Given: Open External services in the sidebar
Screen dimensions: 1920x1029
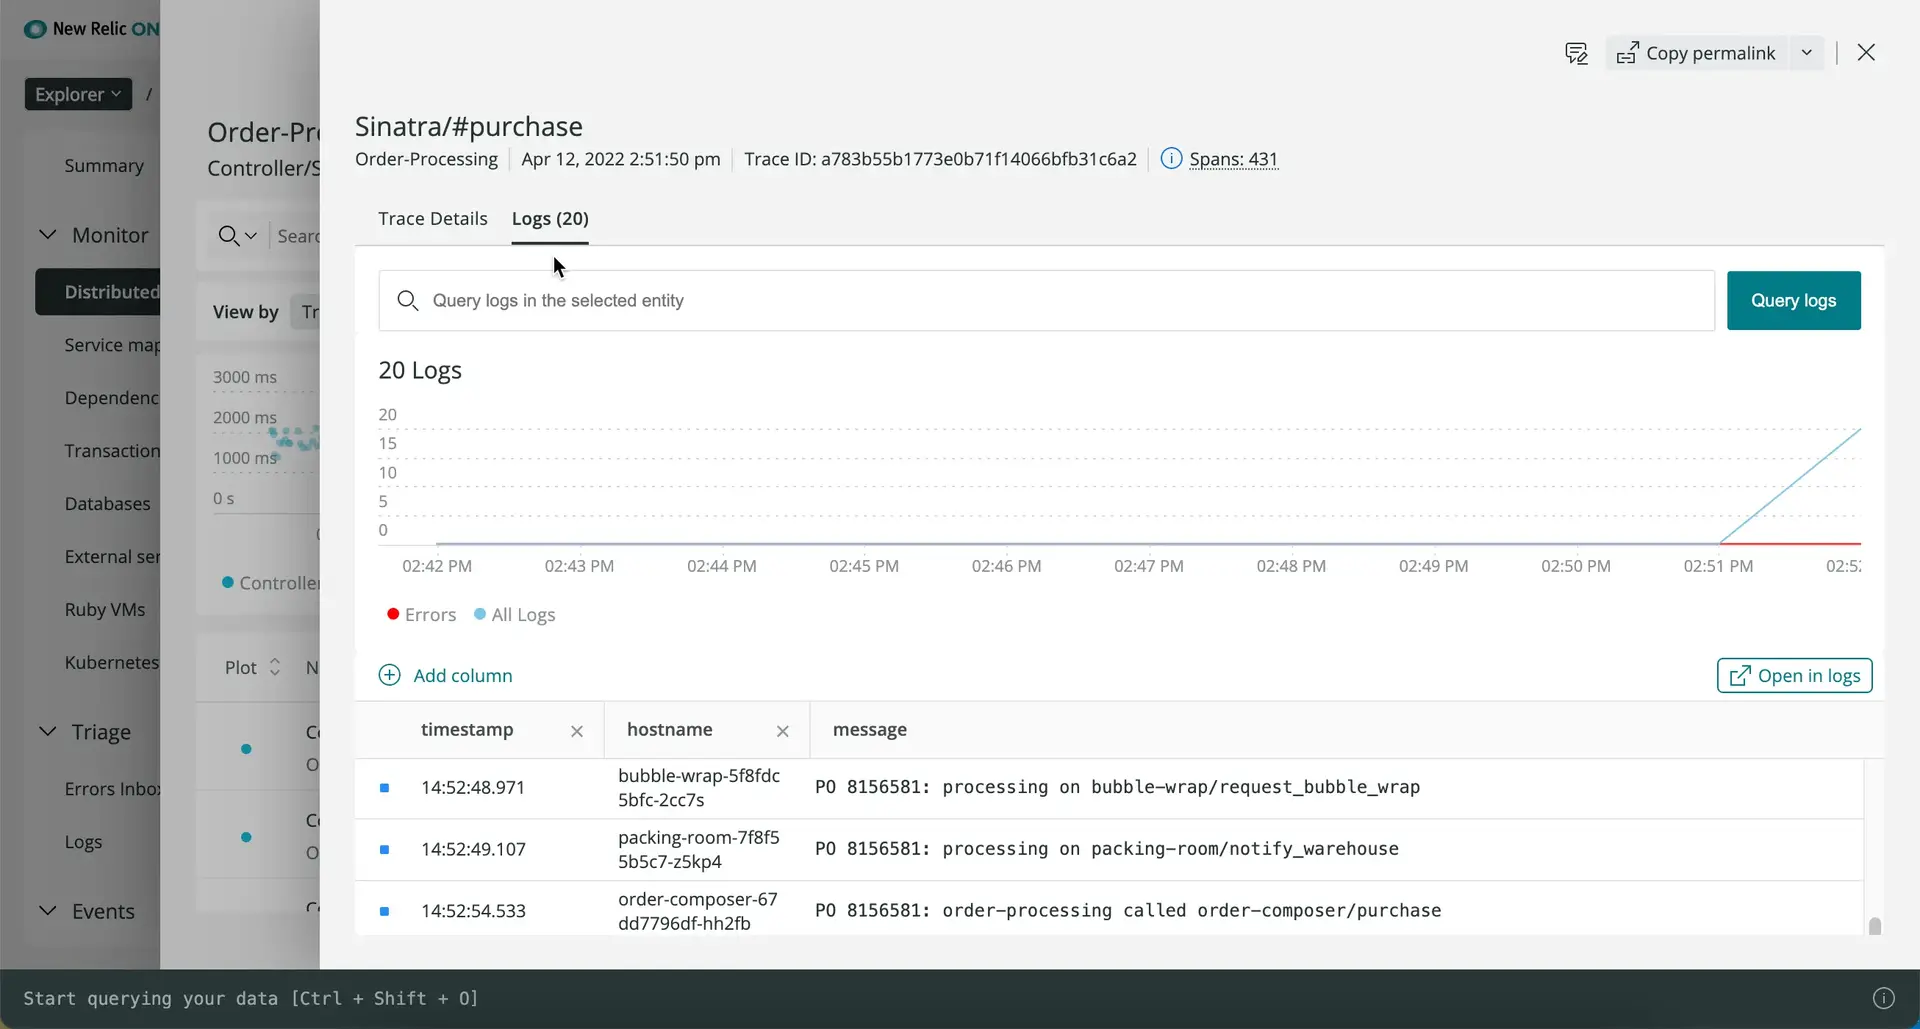Looking at the screenshot, I should (x=112, y=557).
